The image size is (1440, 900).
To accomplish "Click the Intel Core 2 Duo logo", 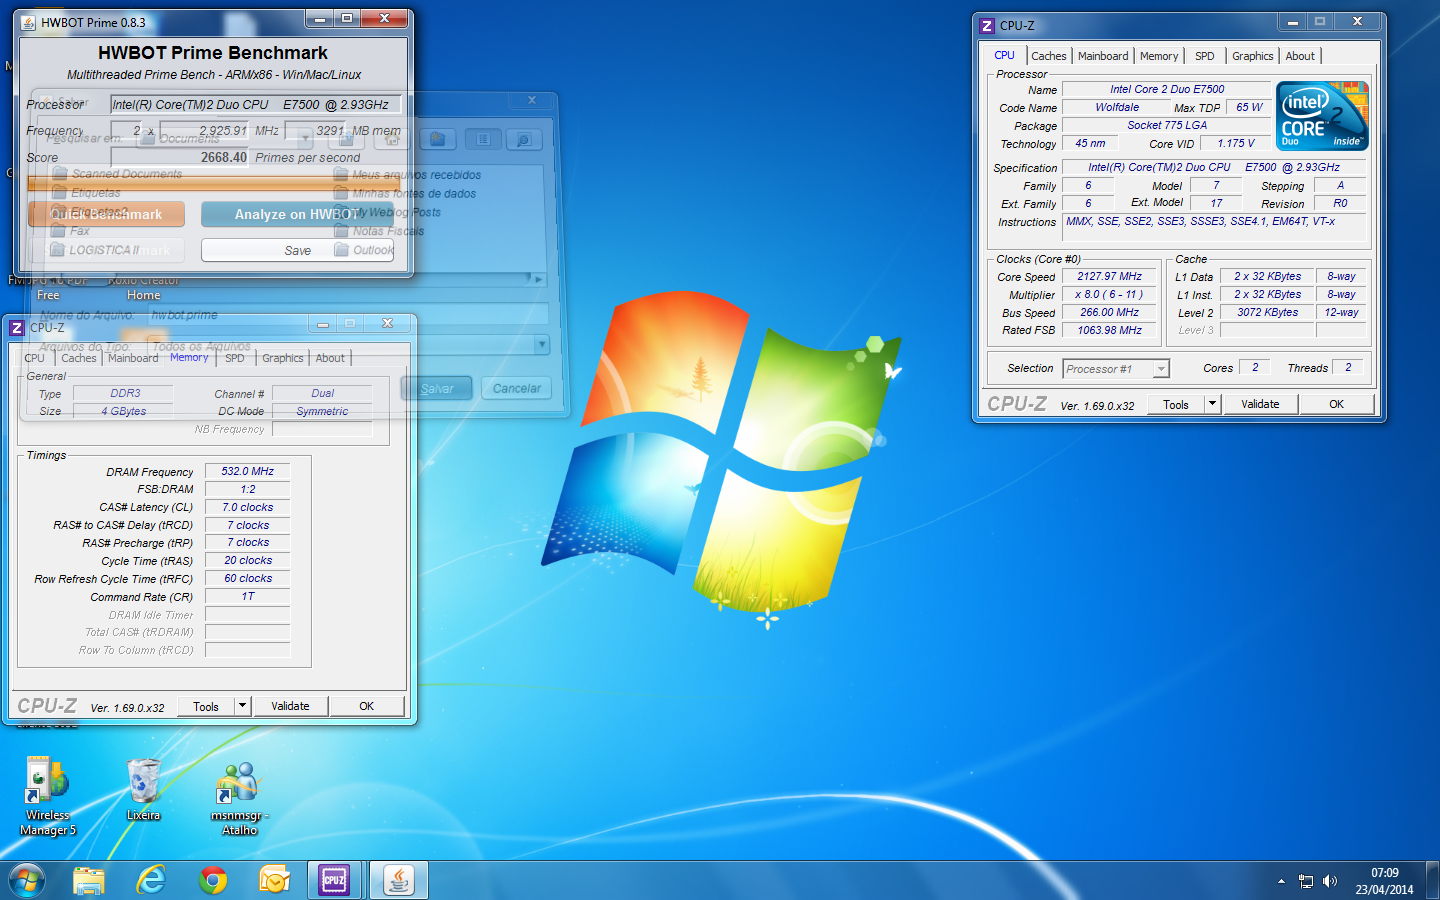I will (x=1322, y=116).
